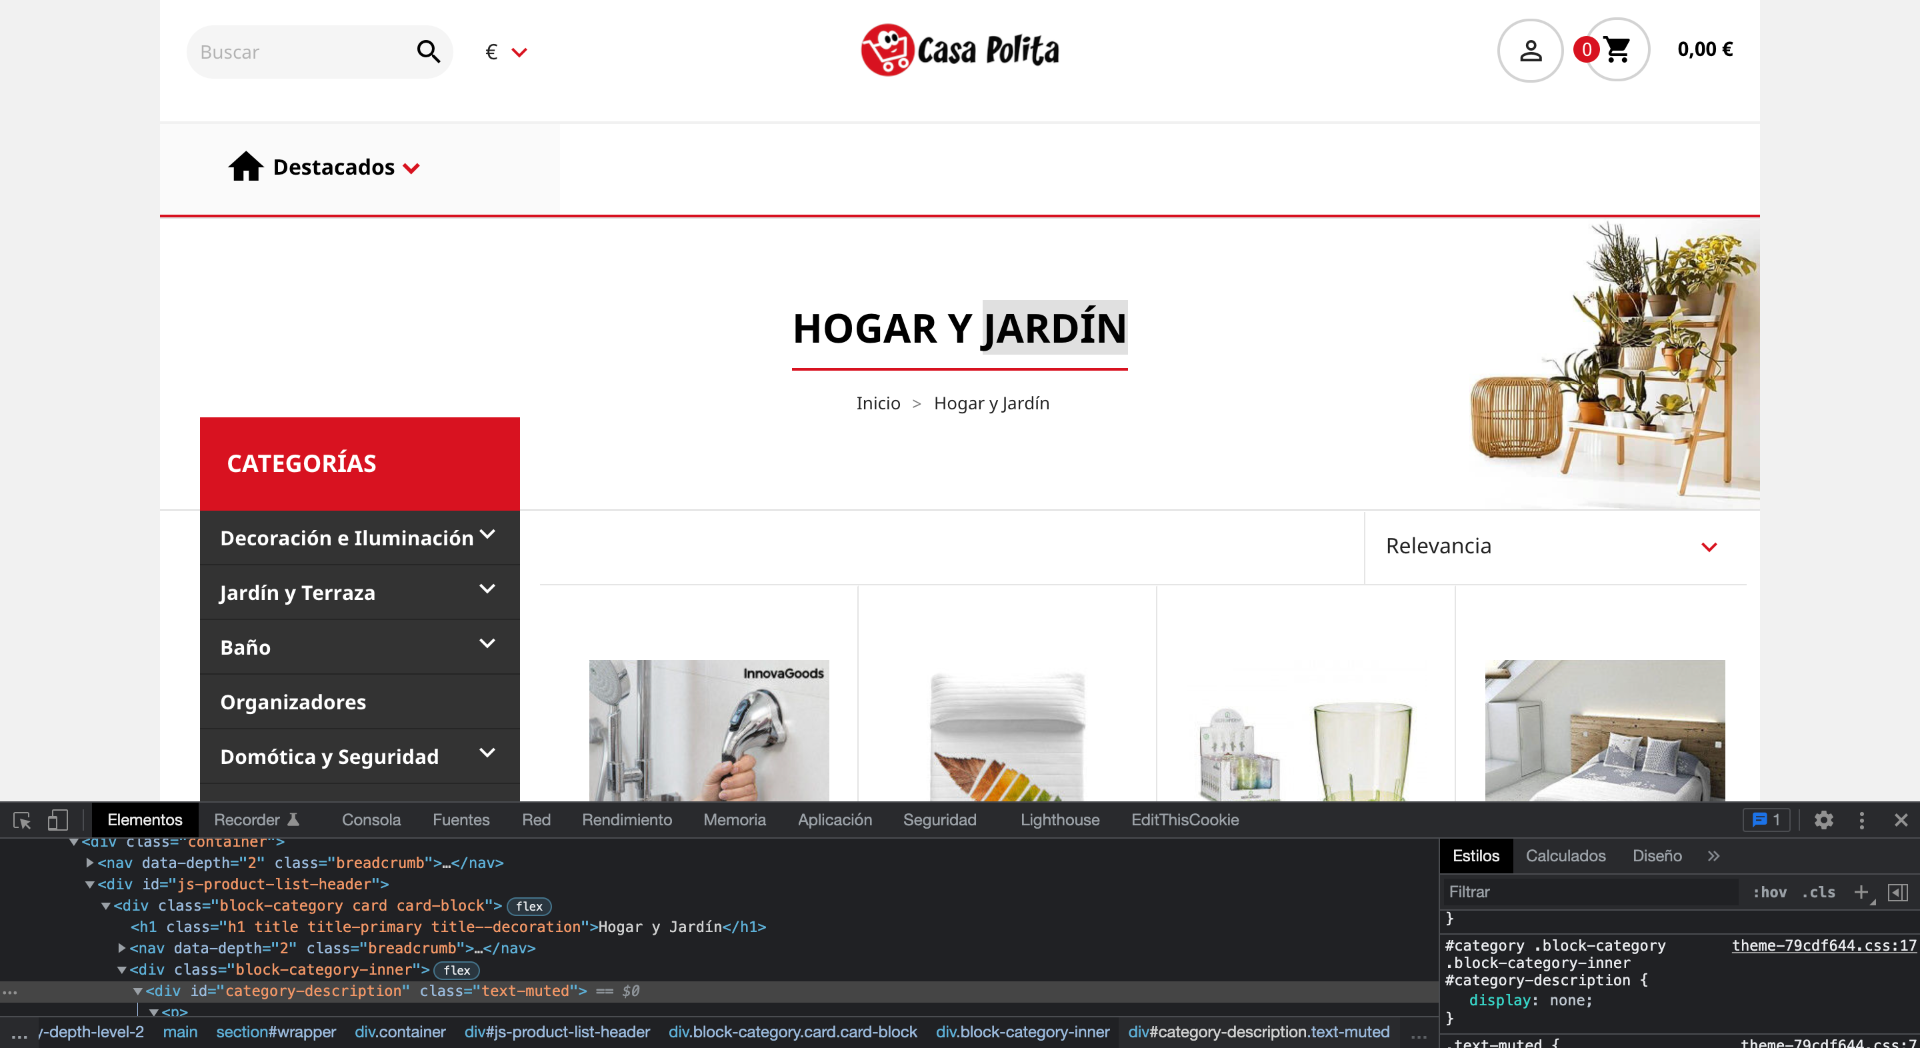Viewport: 1920px width, 1048px height.
Task: Open DevTools three-dot options menu
Action: coord(1862,820)
